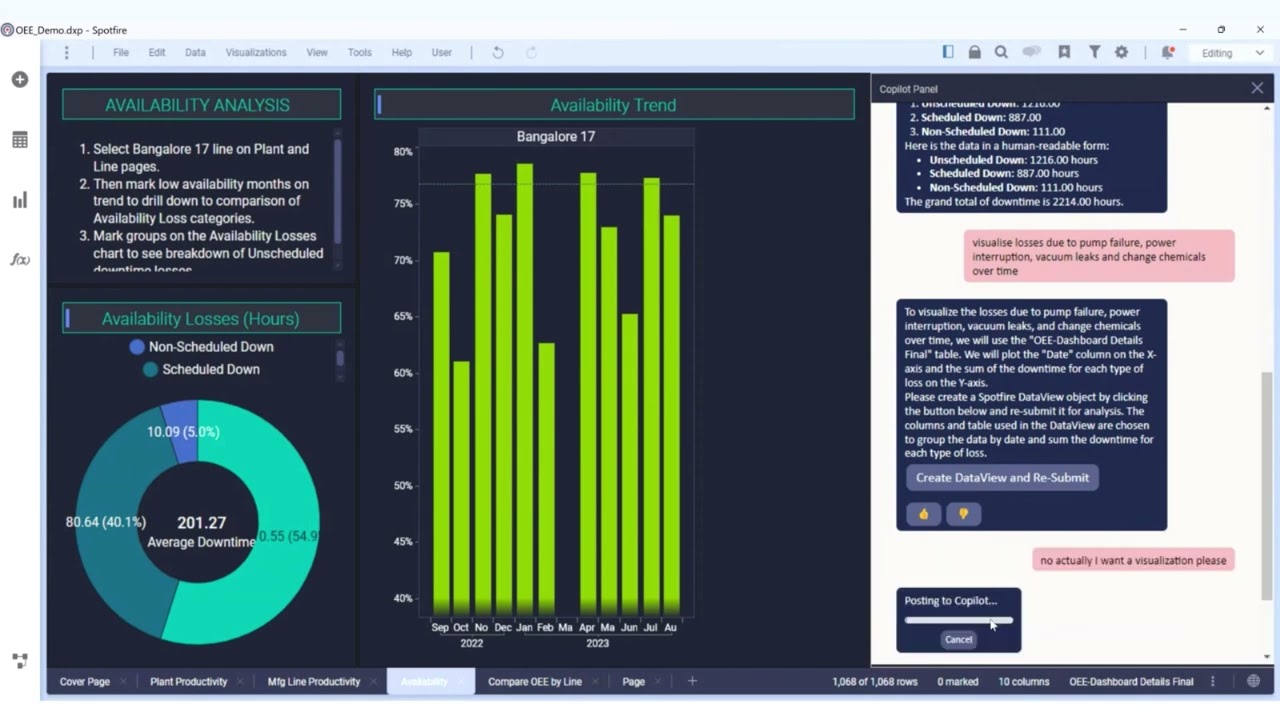Viewport: 1280px width, 720px height.
Task: Give thumbs down on the Copilot response
Action: [x=963, y=513]
